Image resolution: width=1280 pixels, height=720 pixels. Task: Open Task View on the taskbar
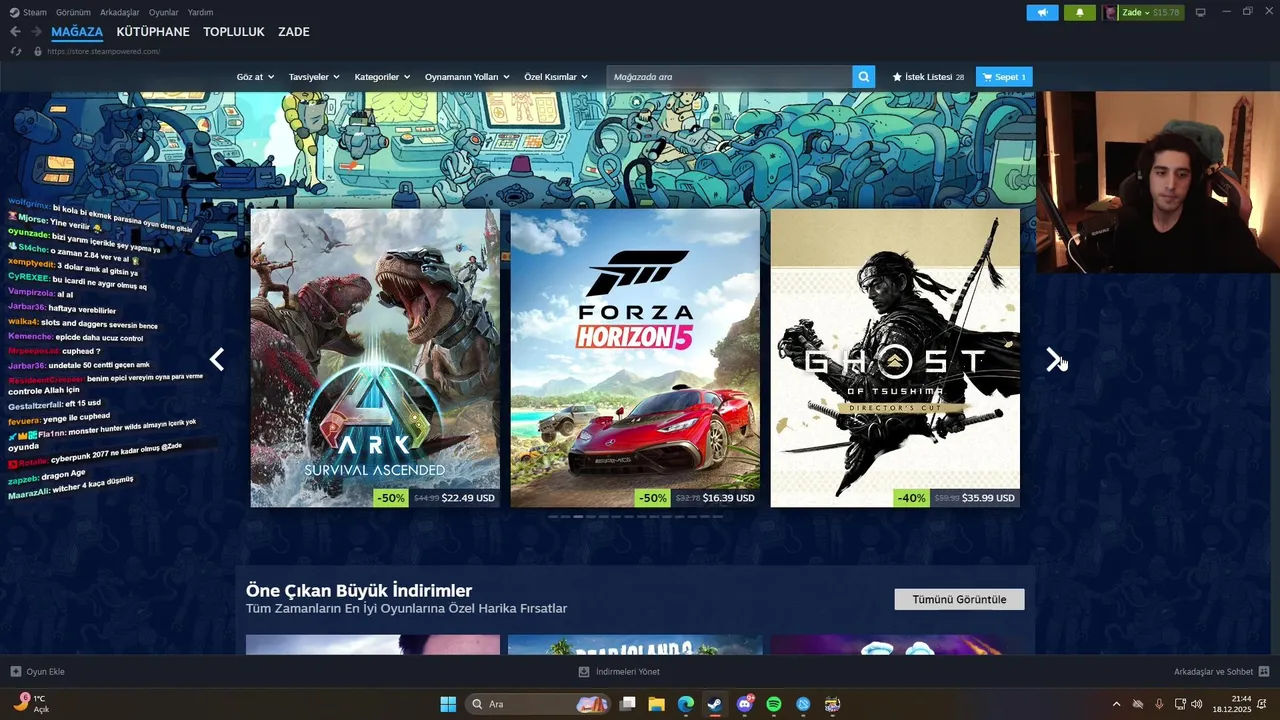tap(628, 704)
